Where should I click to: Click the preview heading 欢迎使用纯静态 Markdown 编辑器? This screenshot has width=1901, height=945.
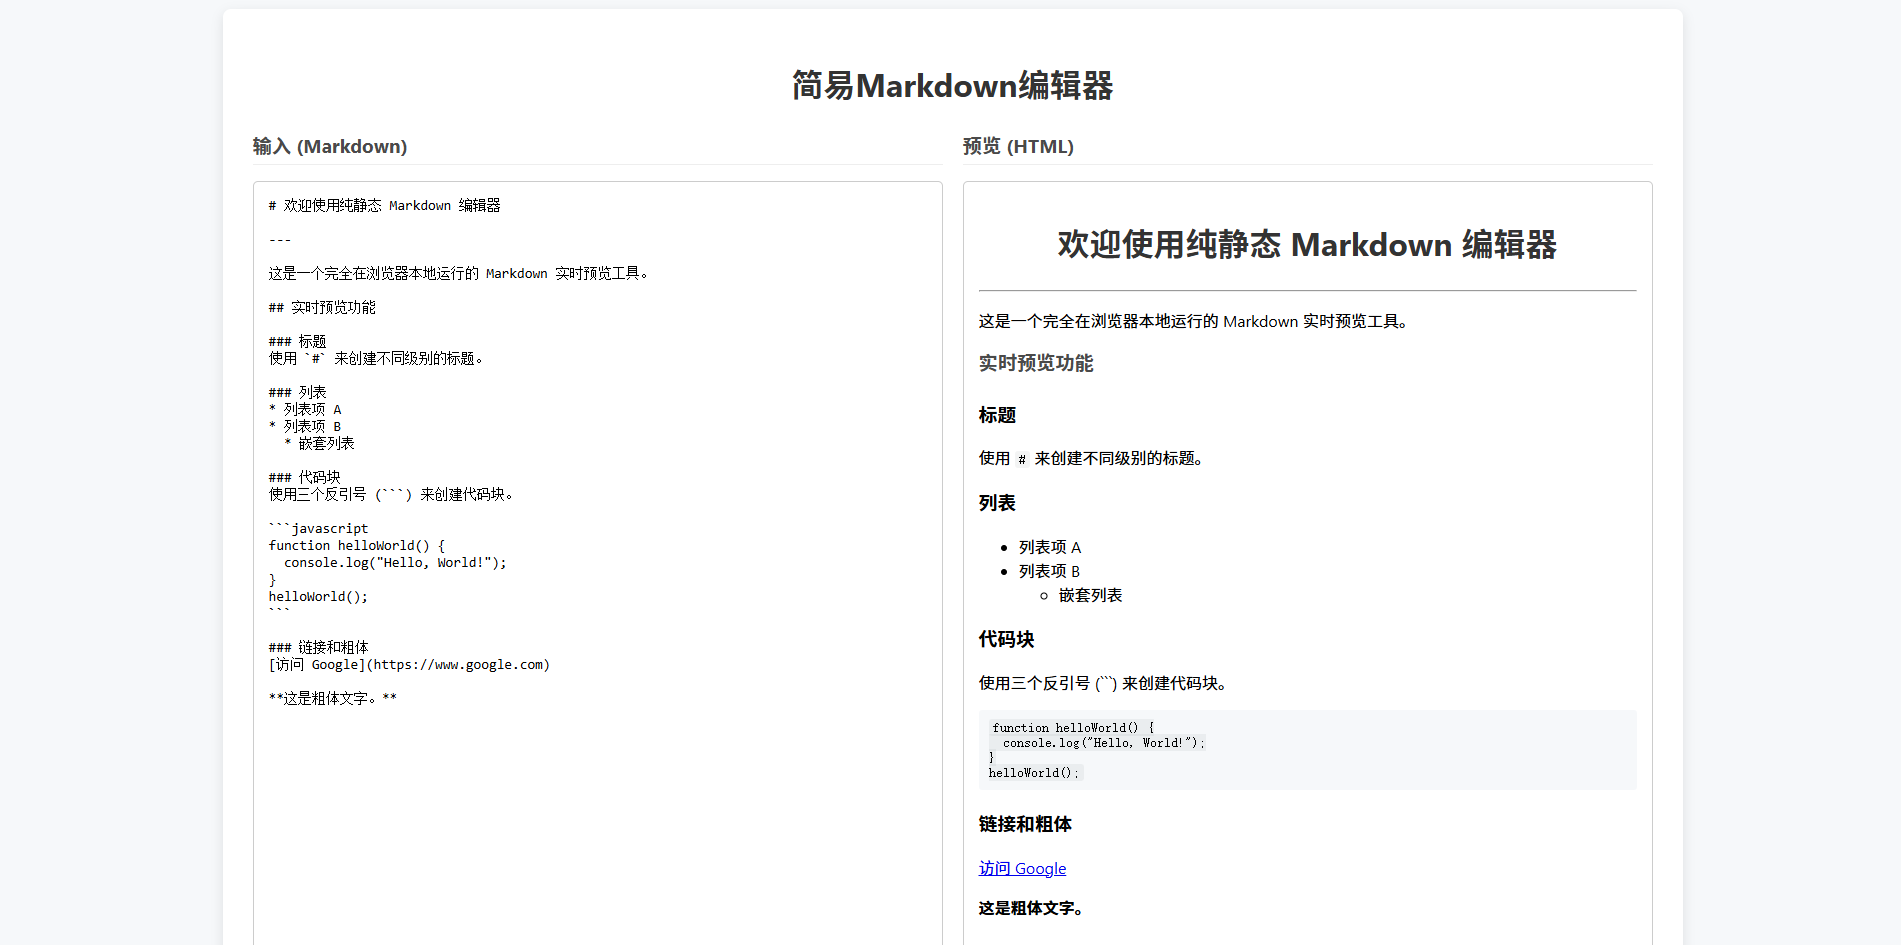pyautogui.click(x=1306, y=245)
